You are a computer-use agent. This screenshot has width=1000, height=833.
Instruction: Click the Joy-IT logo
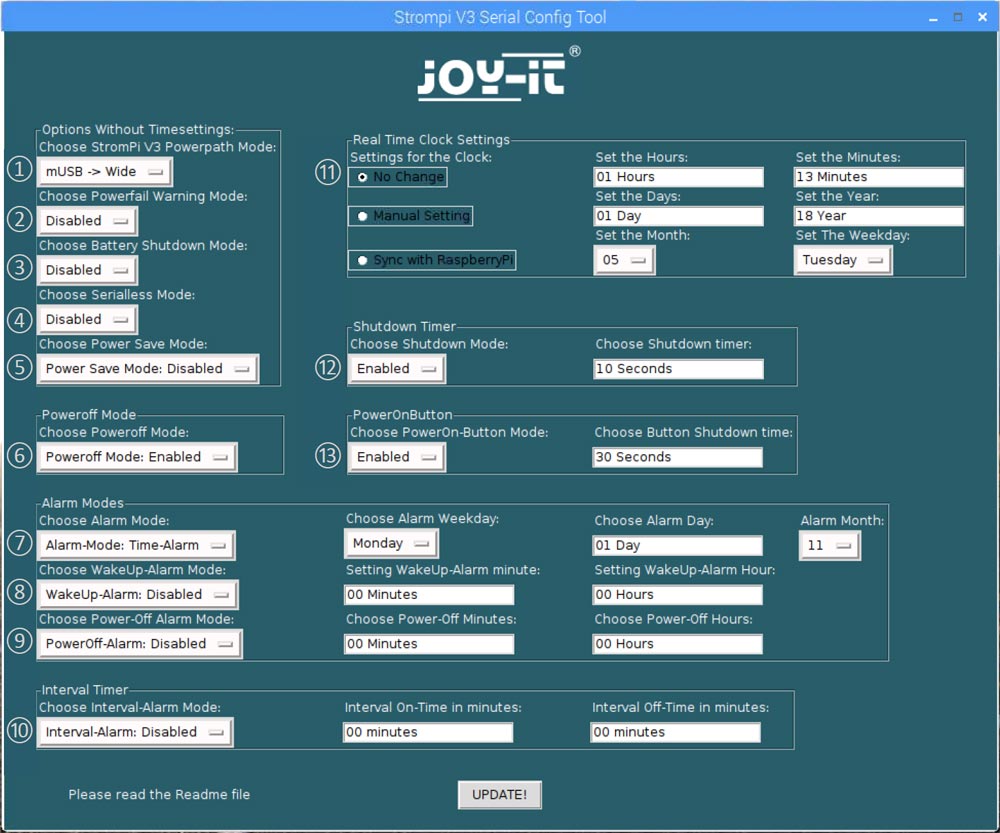499,74
